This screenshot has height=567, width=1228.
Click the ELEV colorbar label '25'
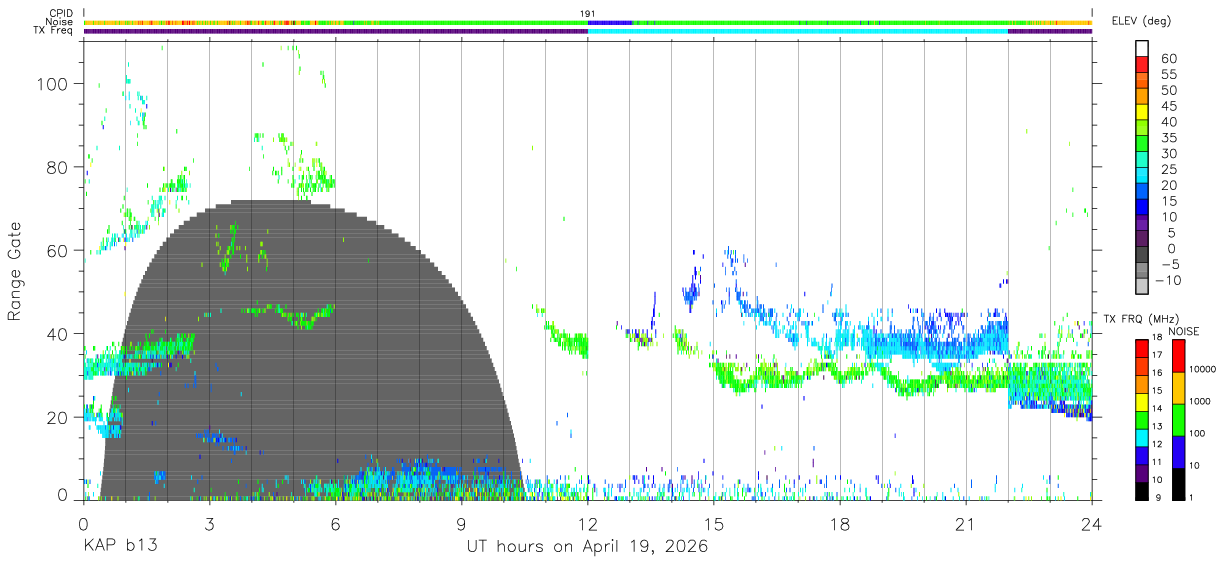(x=1169, y=169)
